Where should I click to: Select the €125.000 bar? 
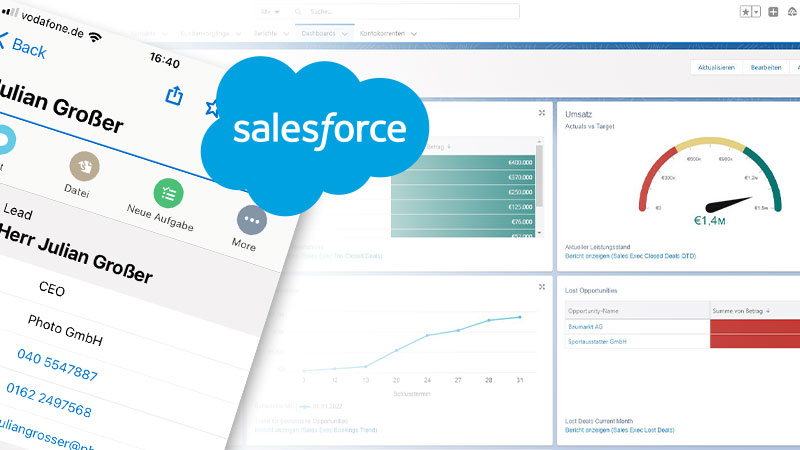463,207
